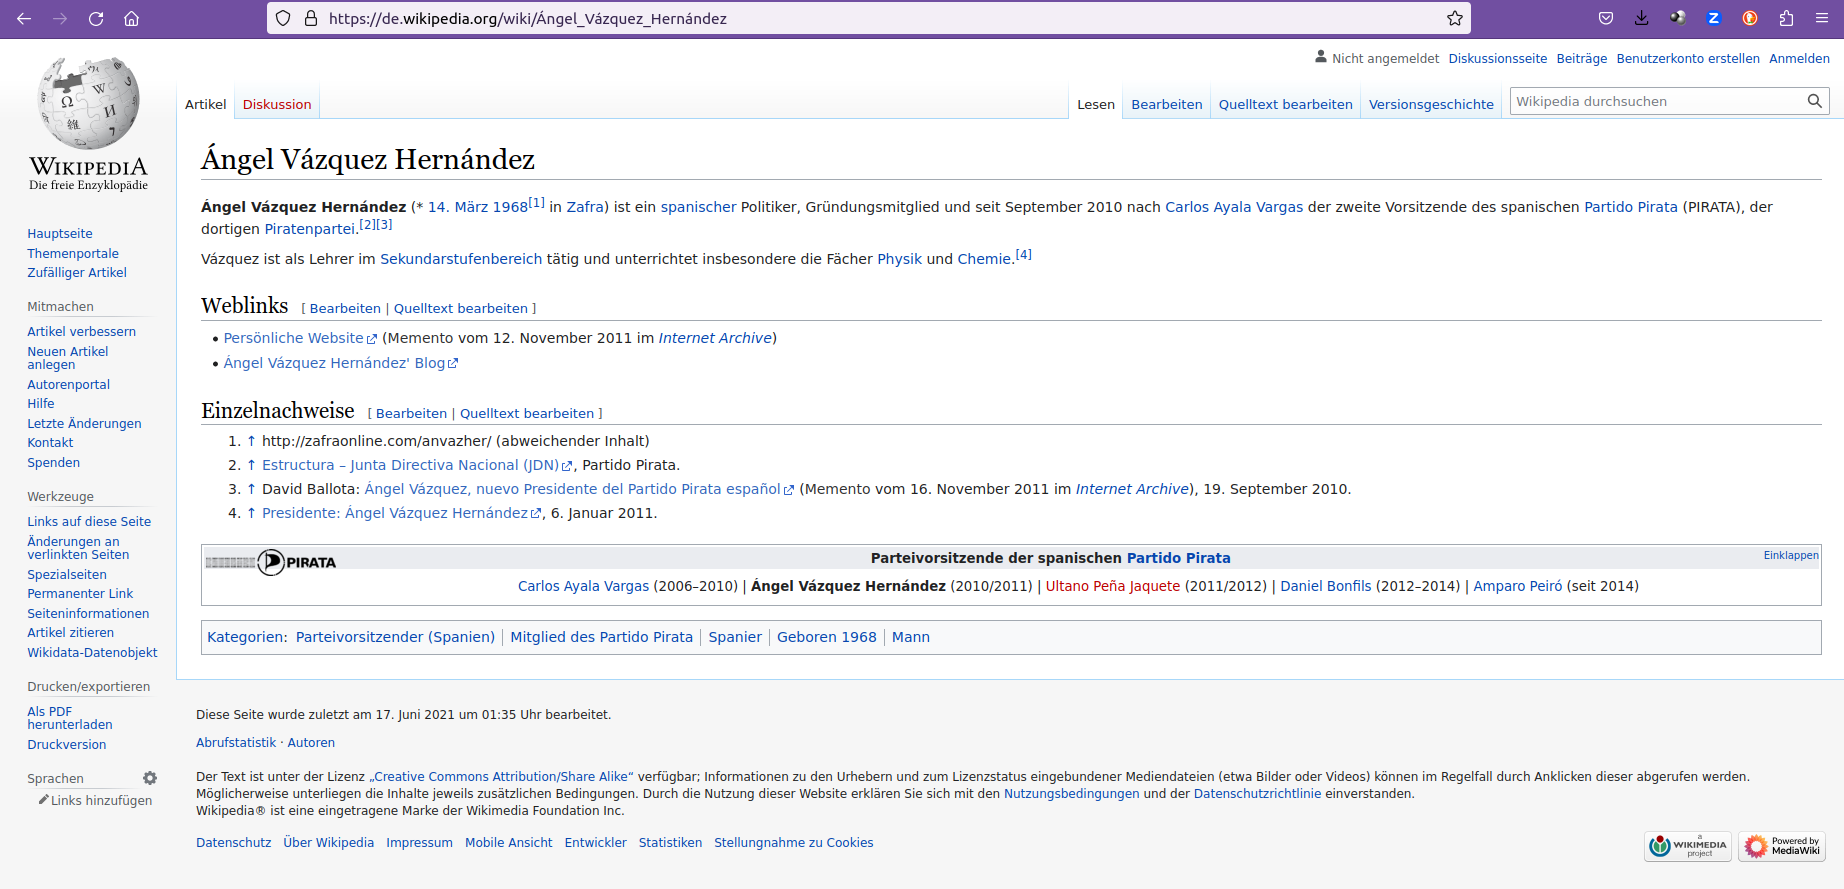This screenshot has width=1844, height=889.
Task: Go to Hauptseite in the sidebar
Action: 60,234
